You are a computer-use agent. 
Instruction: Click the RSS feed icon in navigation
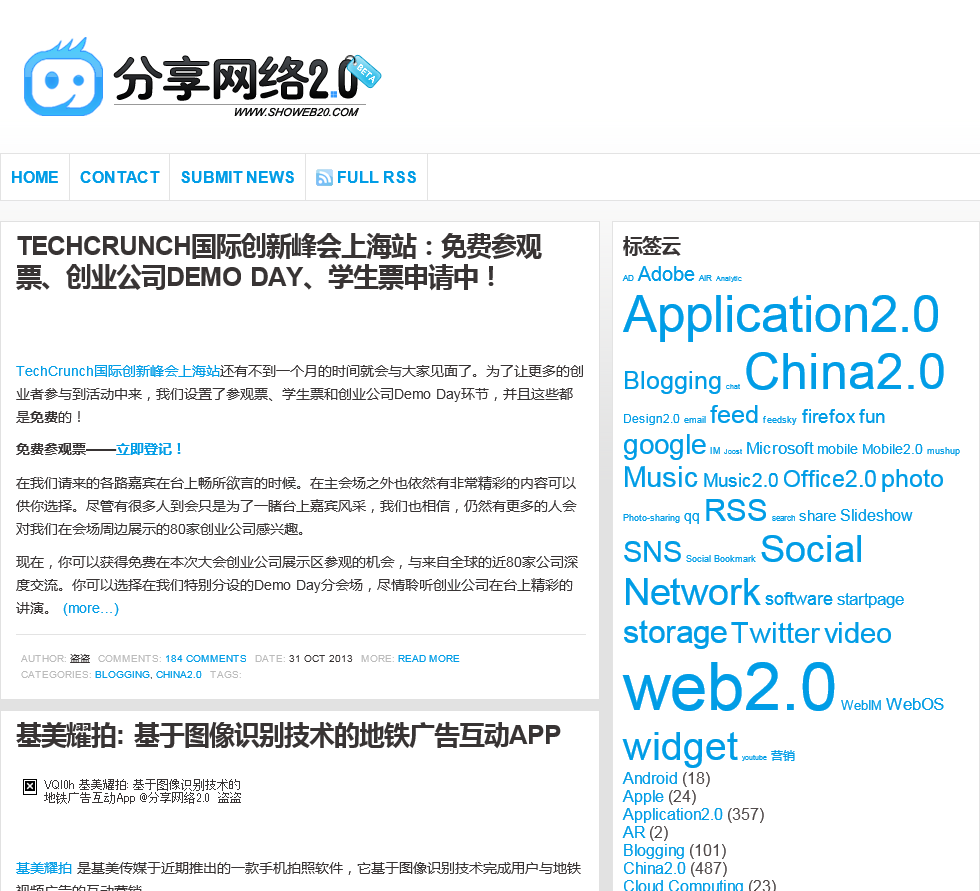324,177
